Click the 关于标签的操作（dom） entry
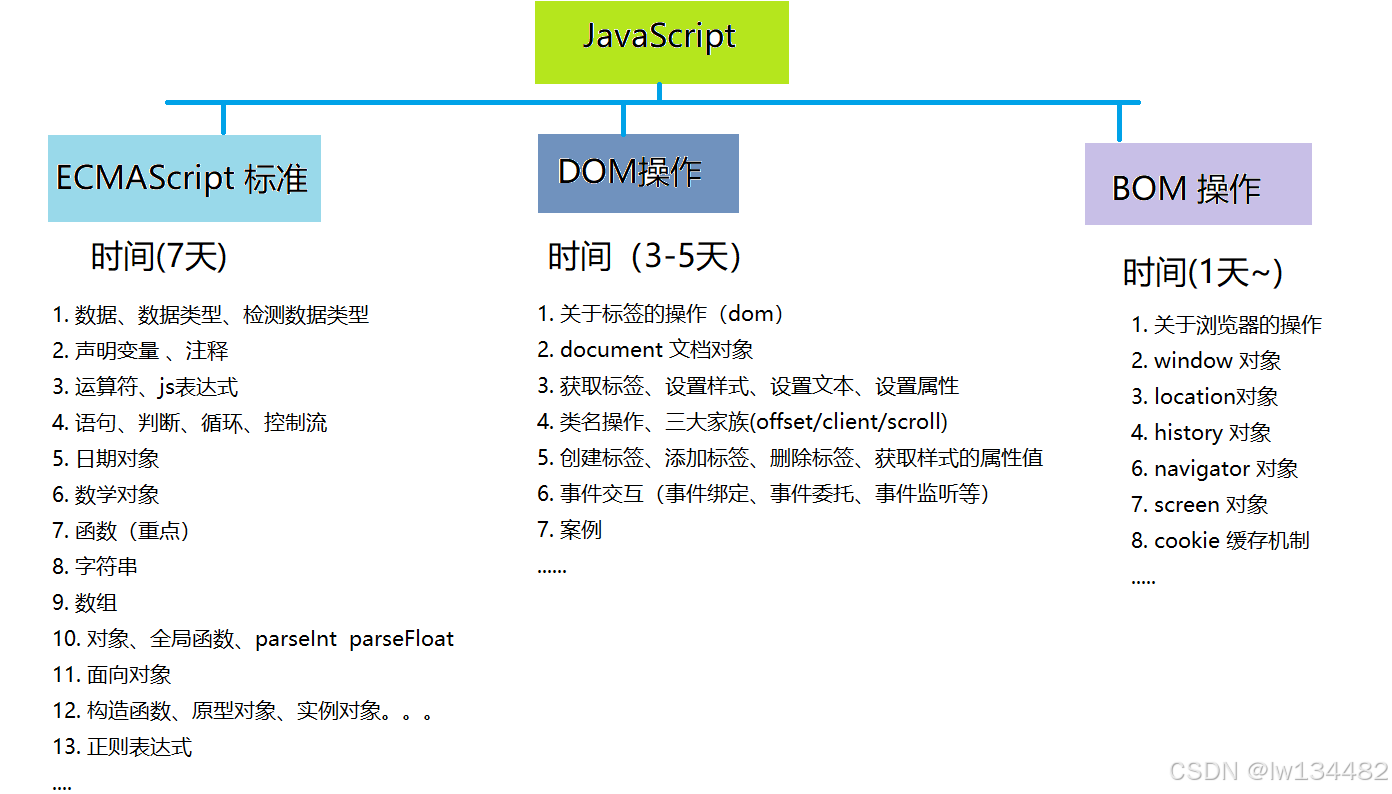Image resolution: width=1392 pixels, height=794 pixels. 659,313
